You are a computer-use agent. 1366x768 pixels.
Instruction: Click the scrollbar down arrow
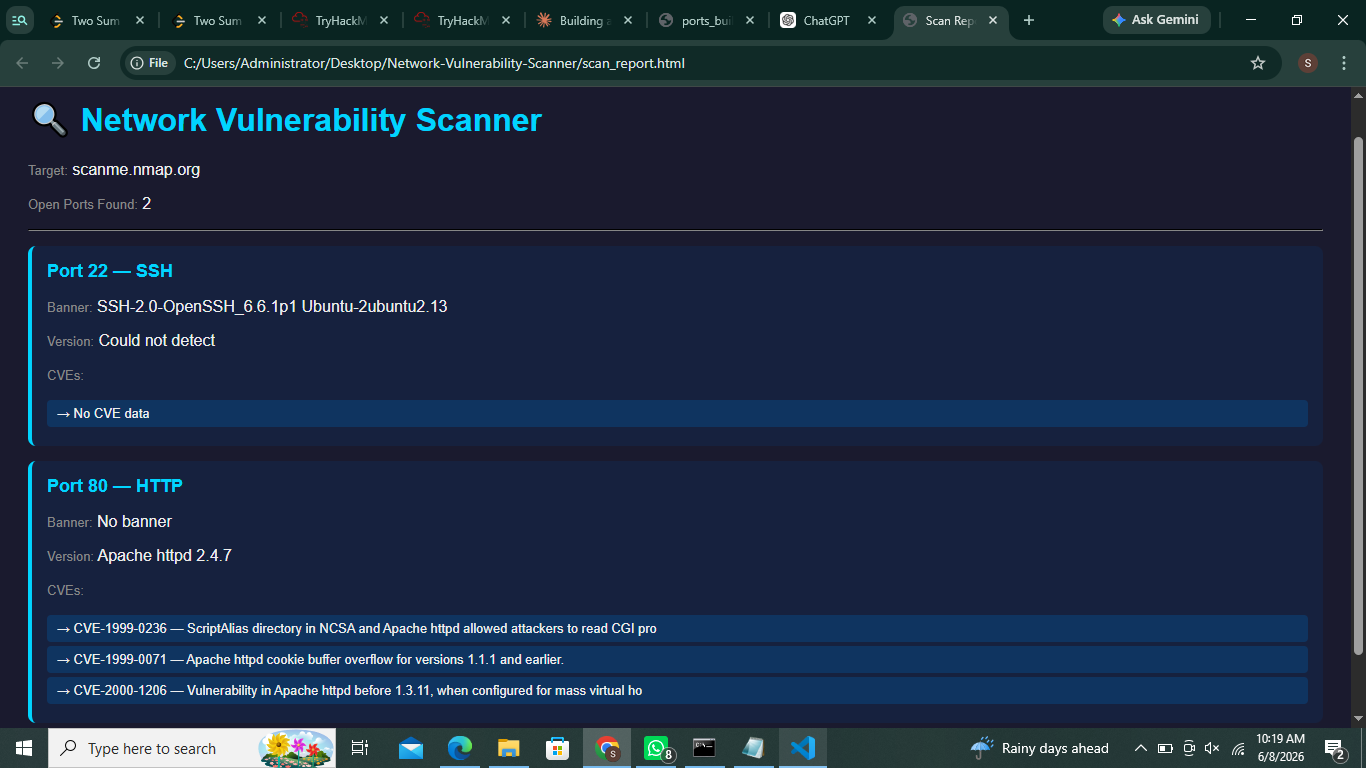tap(1358, 718)
